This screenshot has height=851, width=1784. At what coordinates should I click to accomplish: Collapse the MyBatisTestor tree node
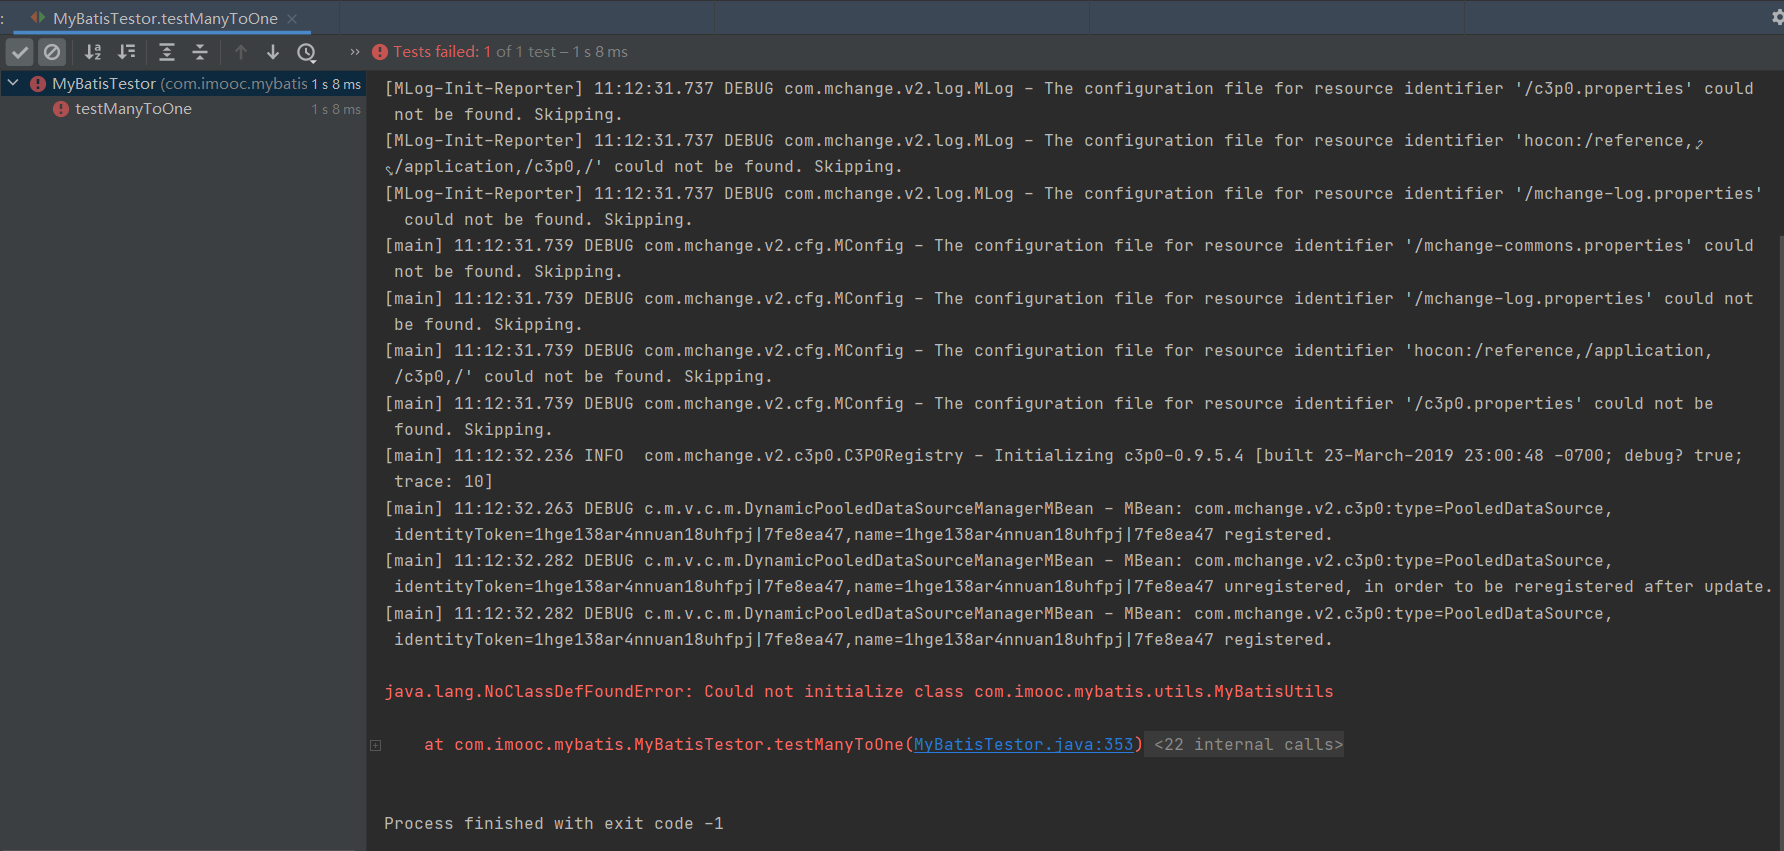pos(13,83)
